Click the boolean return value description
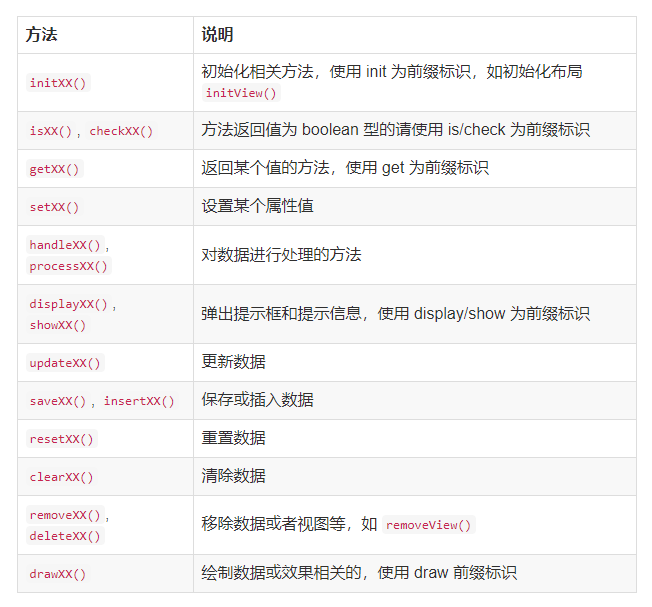Viewport: 652px width, 607px height. pos(395,130)
